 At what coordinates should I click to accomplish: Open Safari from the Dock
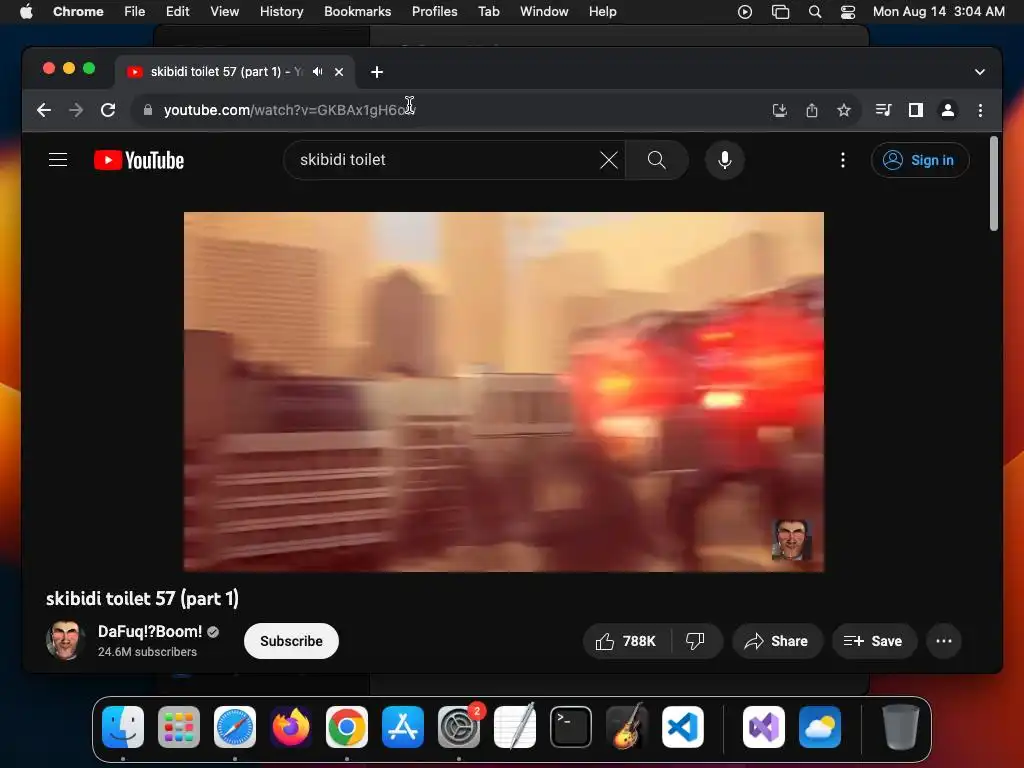coord(235,727)
